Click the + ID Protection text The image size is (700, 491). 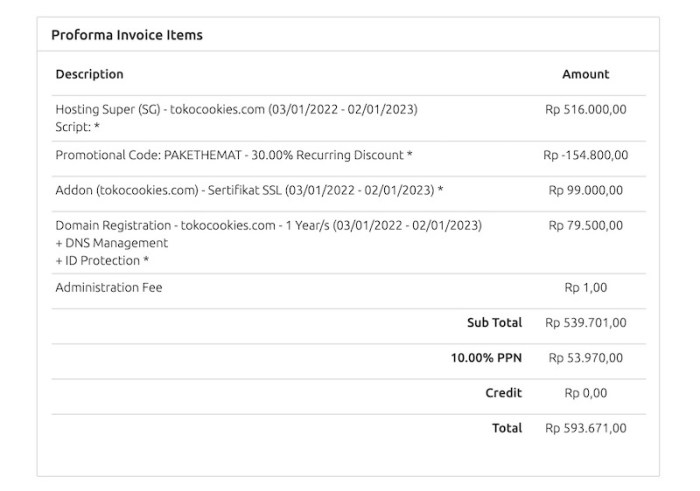pyautogui.click(x=102, y=261)
